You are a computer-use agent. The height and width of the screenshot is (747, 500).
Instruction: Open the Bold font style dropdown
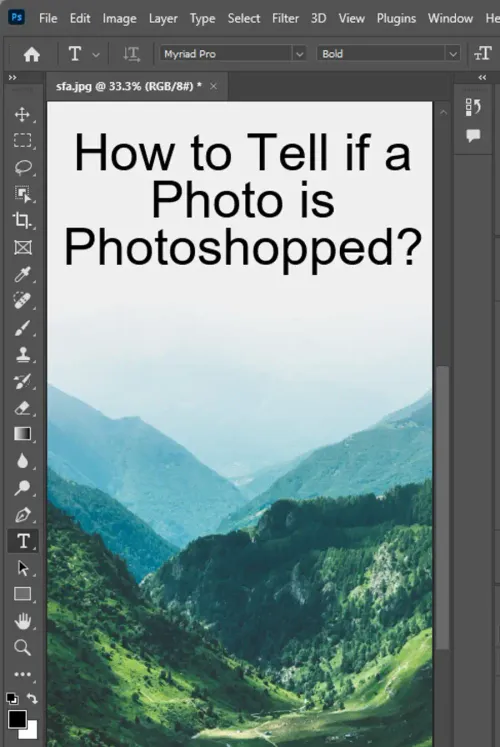coord(453,54)
